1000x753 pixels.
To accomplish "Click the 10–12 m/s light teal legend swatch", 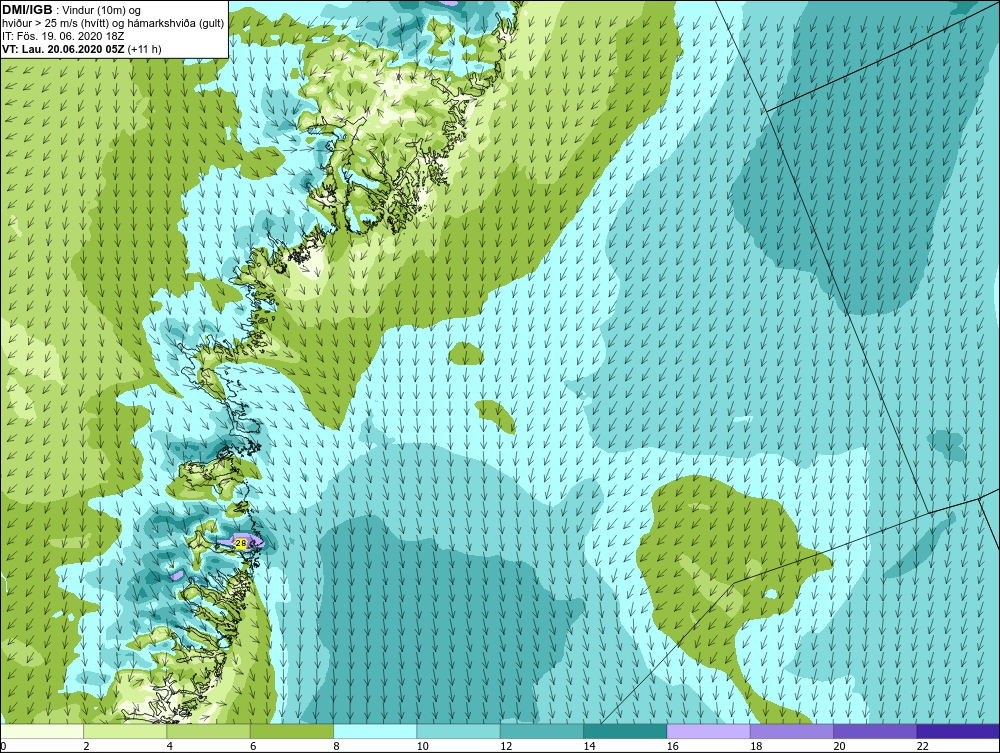I will pos(459,731).
